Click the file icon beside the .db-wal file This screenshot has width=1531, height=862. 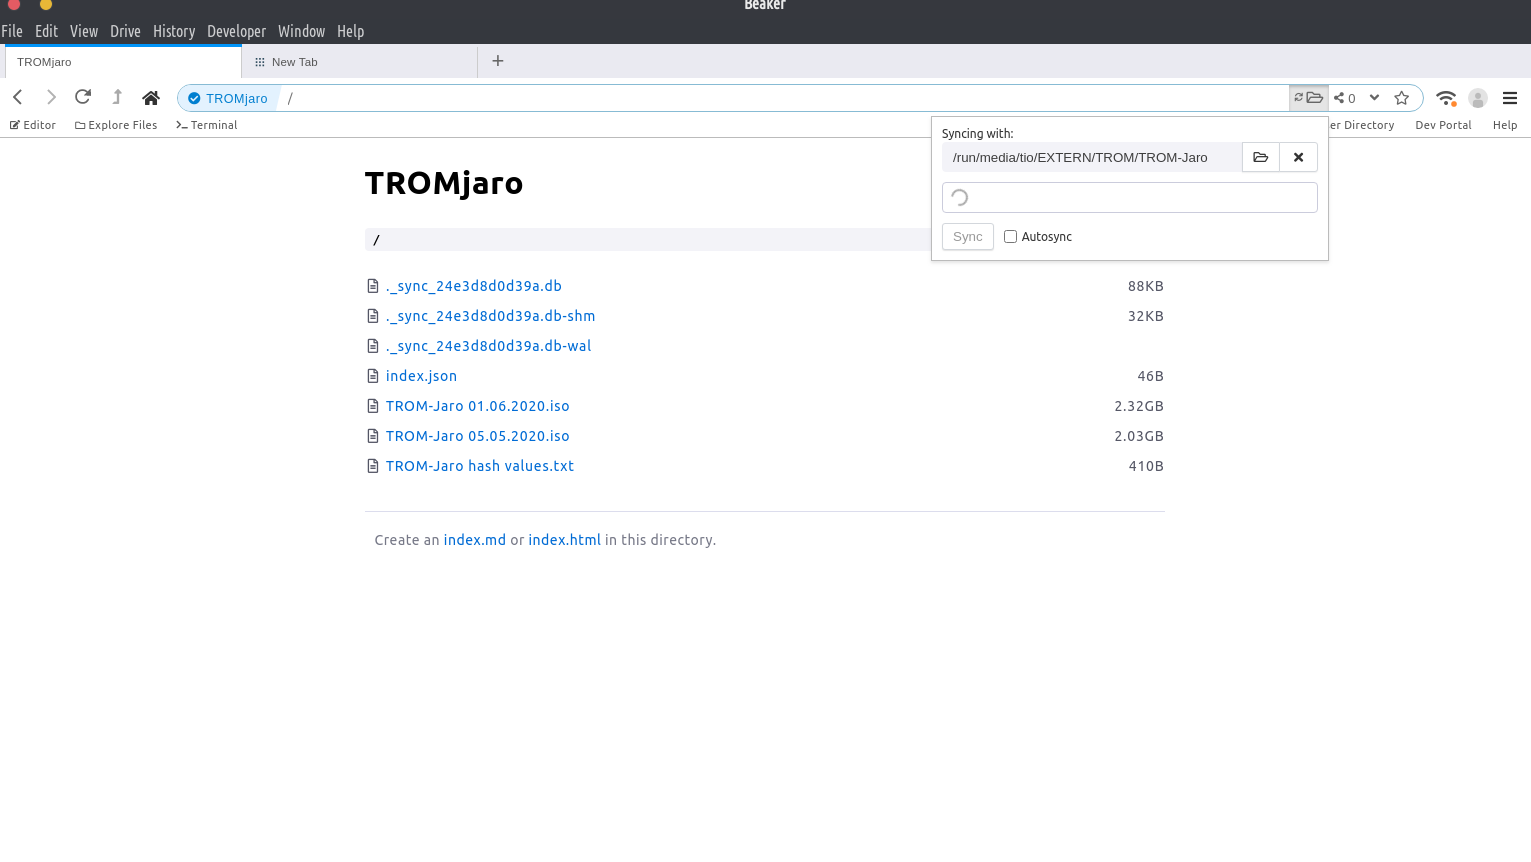(373, 346)
